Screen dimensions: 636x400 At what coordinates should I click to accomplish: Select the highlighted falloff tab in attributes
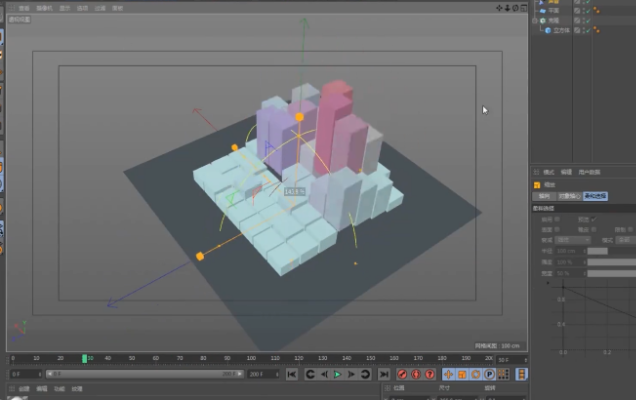point(595,196)
